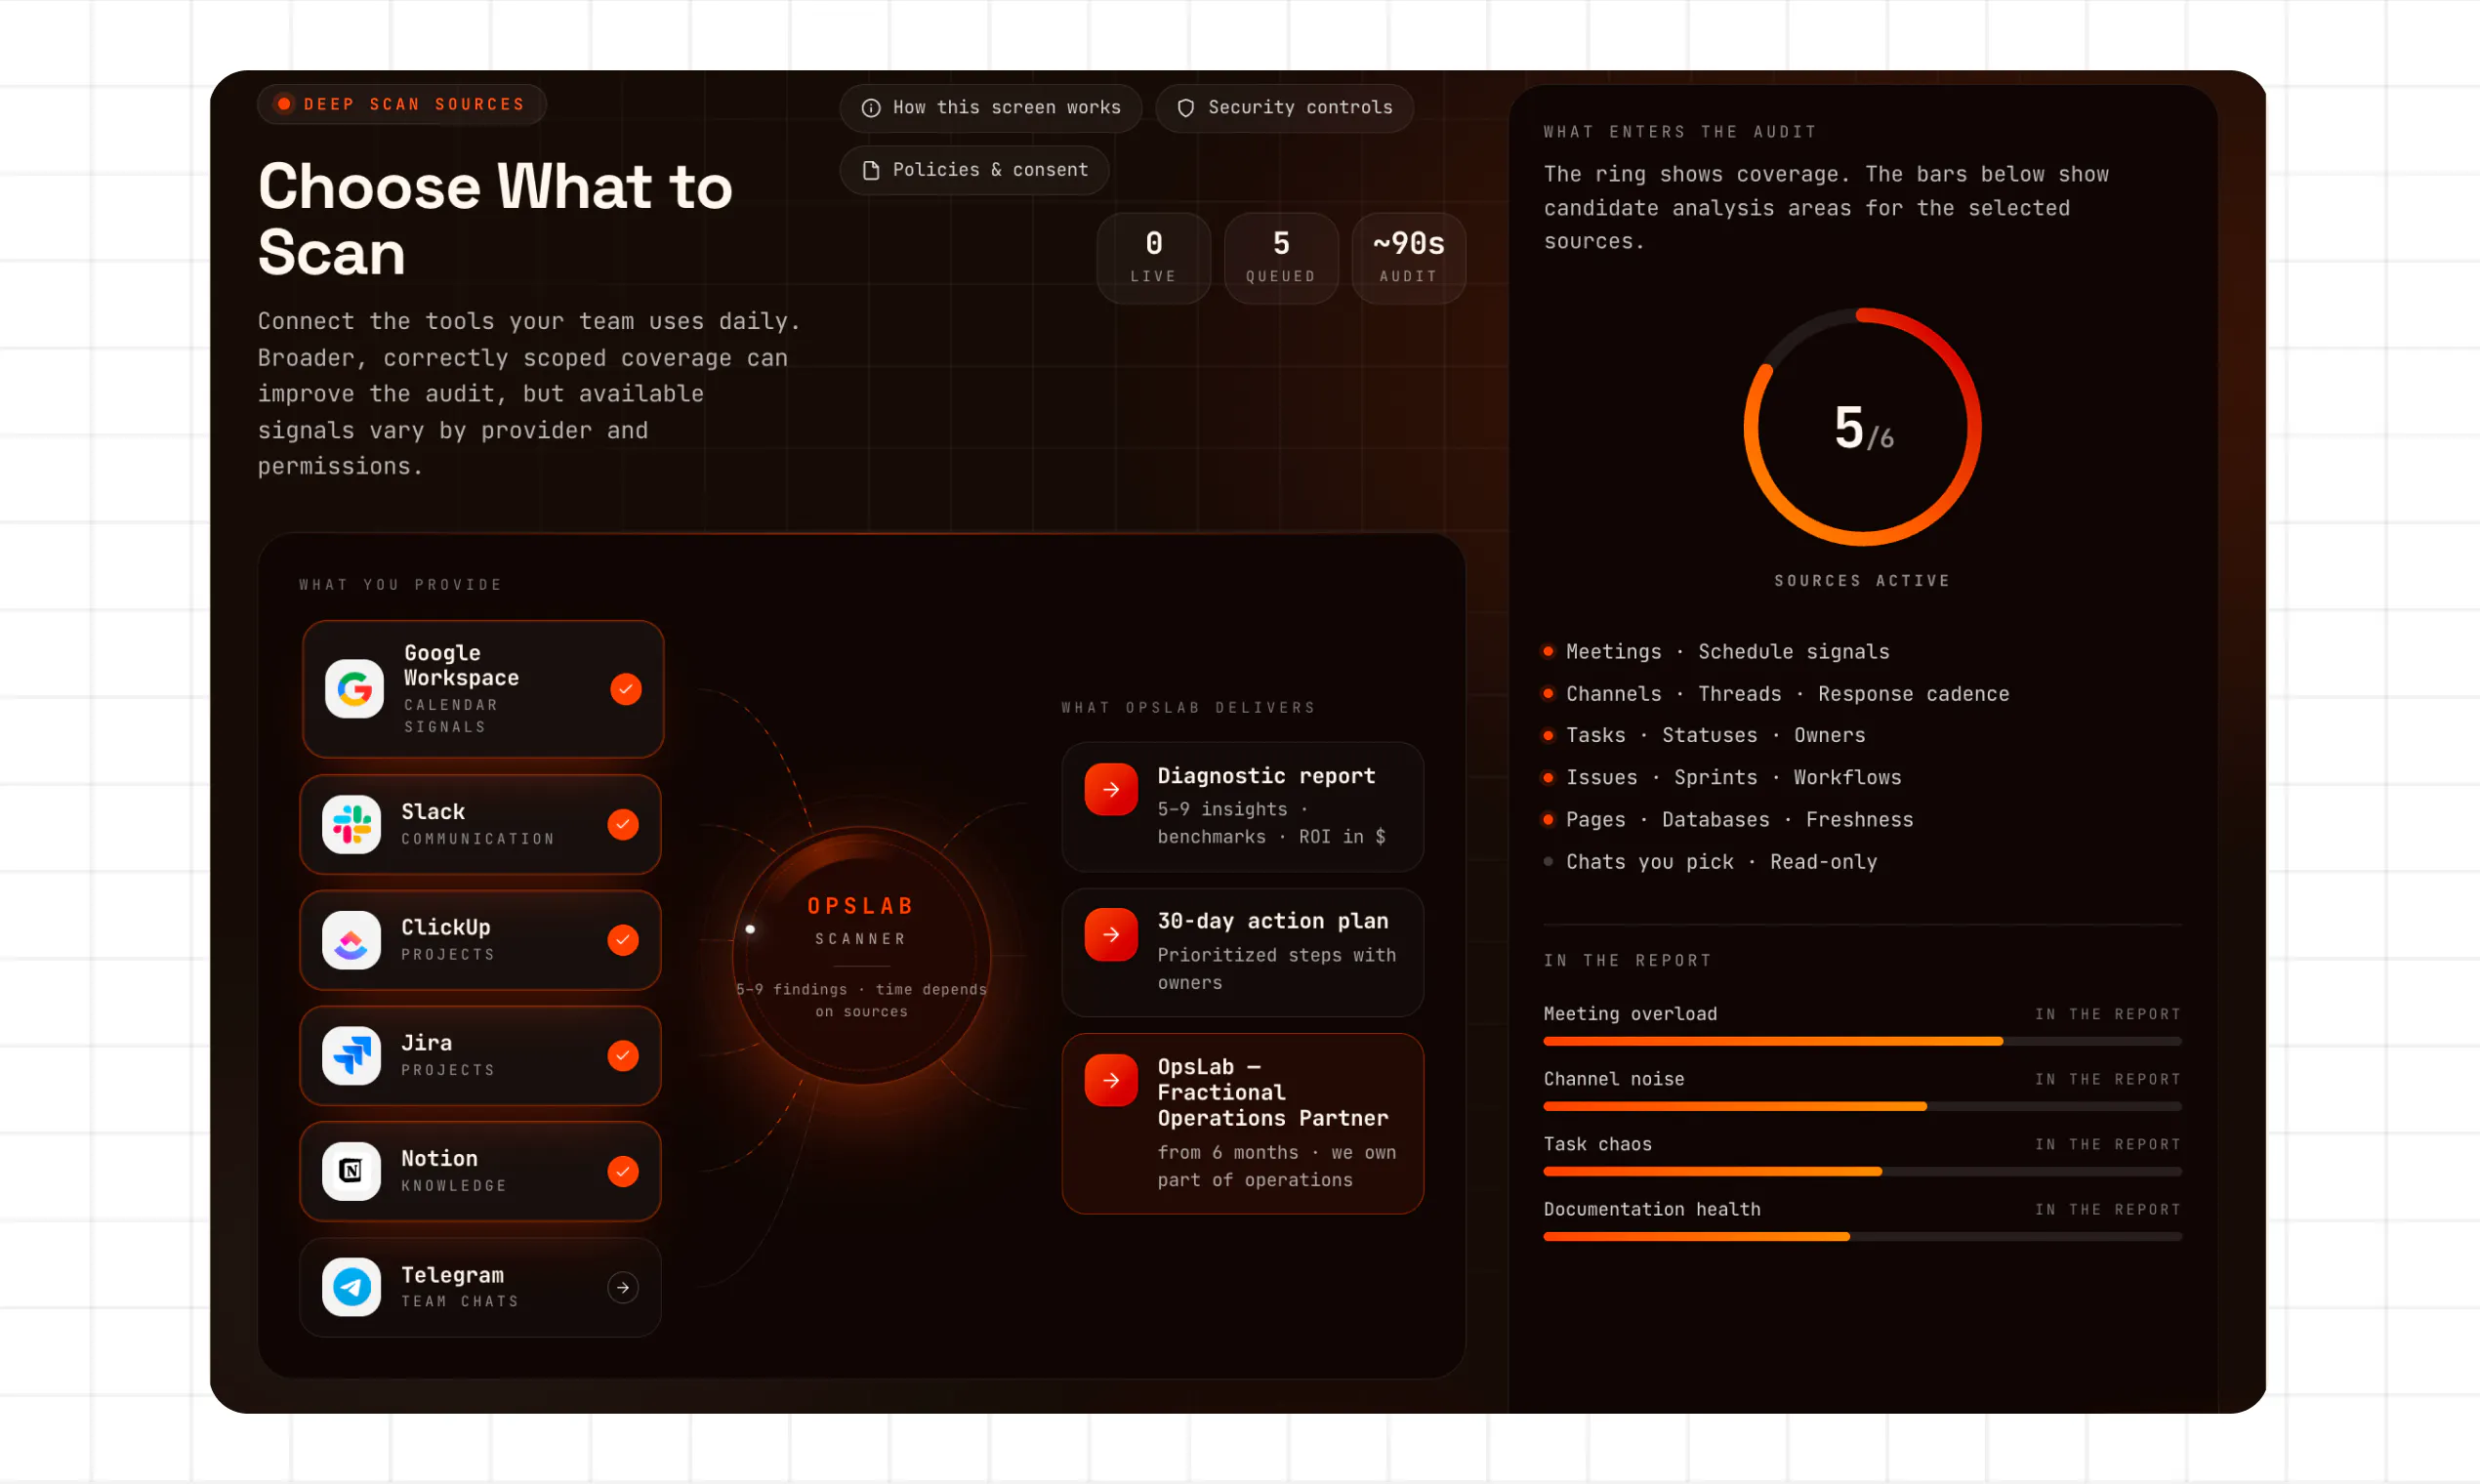
Task: Uncheck the Notion source checkmark
Action: click(623, 1171)
